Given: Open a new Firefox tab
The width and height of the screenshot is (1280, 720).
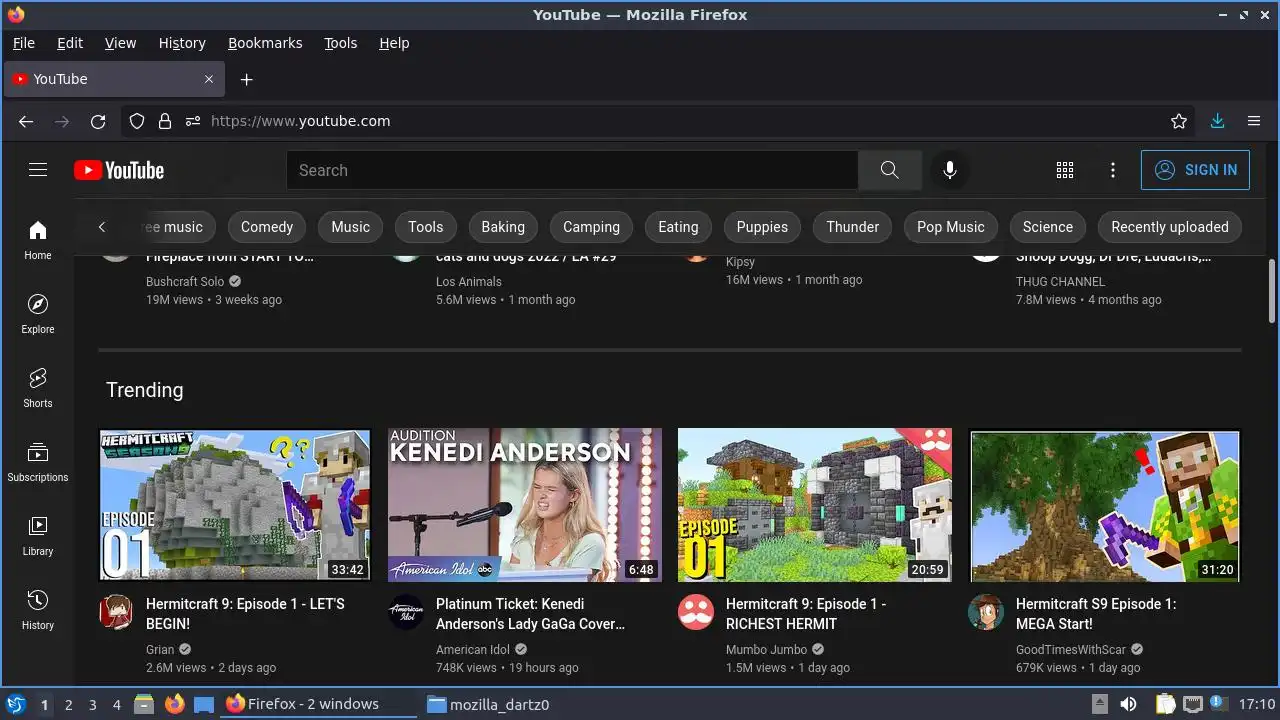Looking at the screenshot, I should coord(247,79).
